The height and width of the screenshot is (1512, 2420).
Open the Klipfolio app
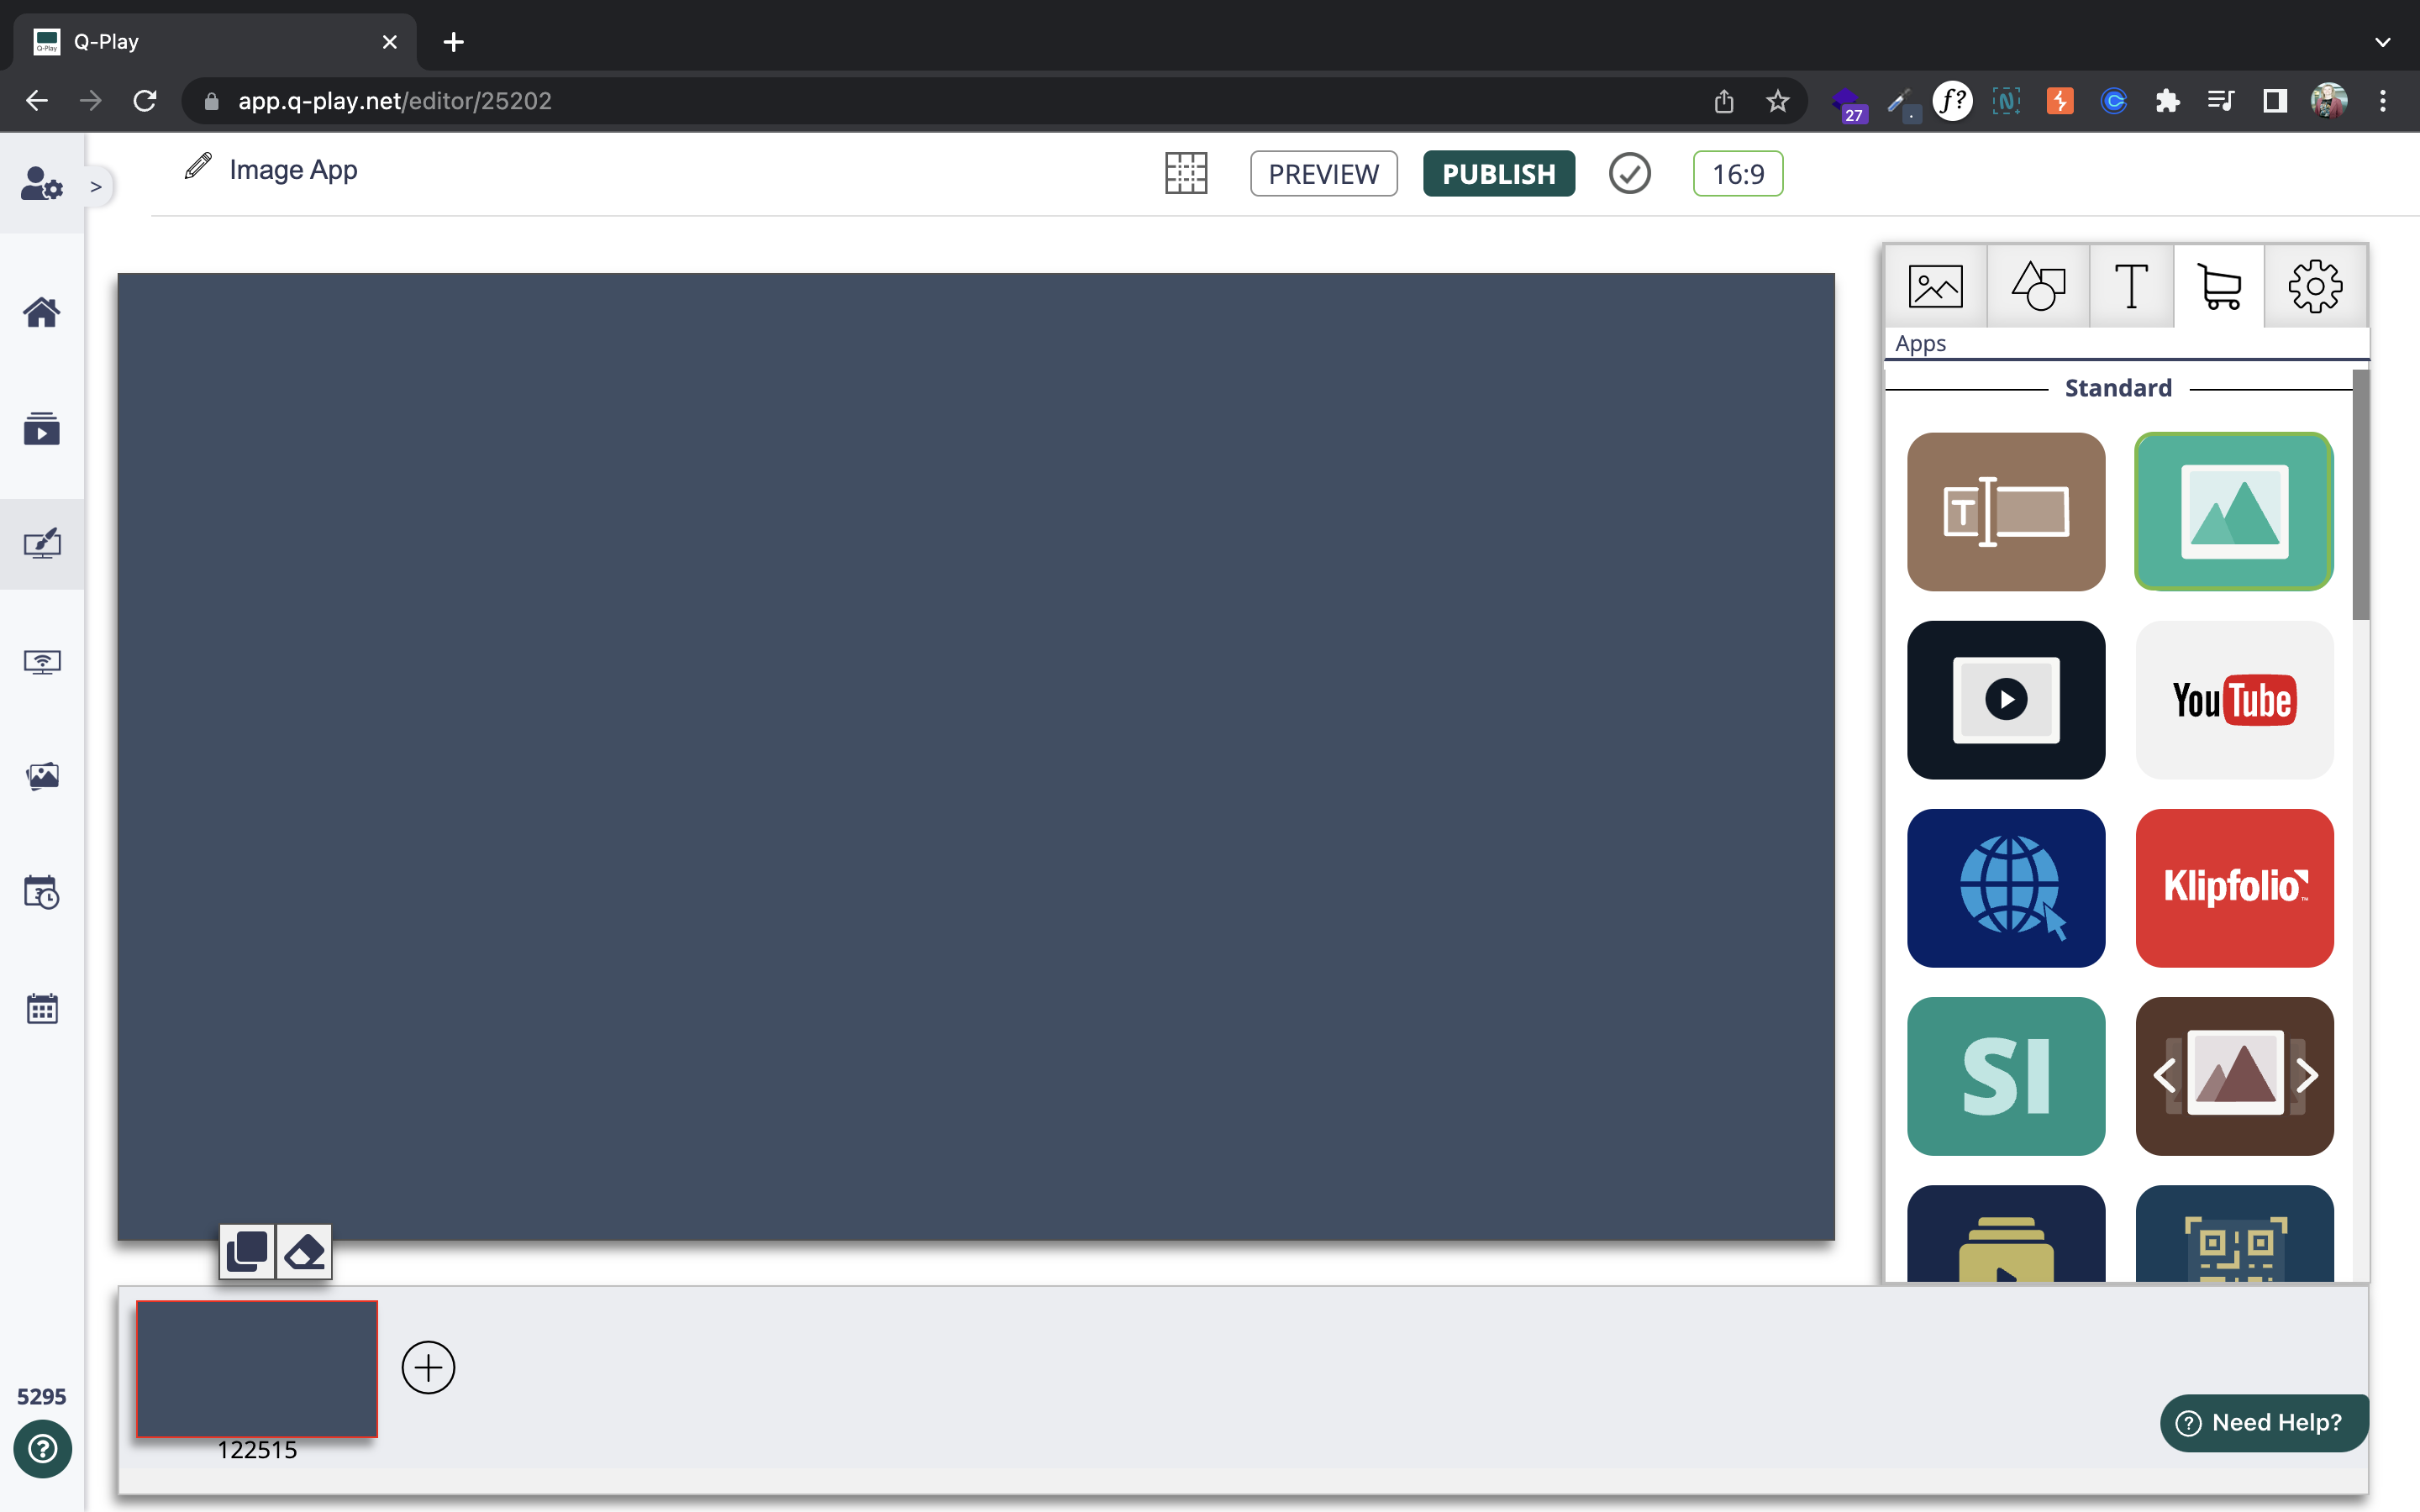point(2233,888)
